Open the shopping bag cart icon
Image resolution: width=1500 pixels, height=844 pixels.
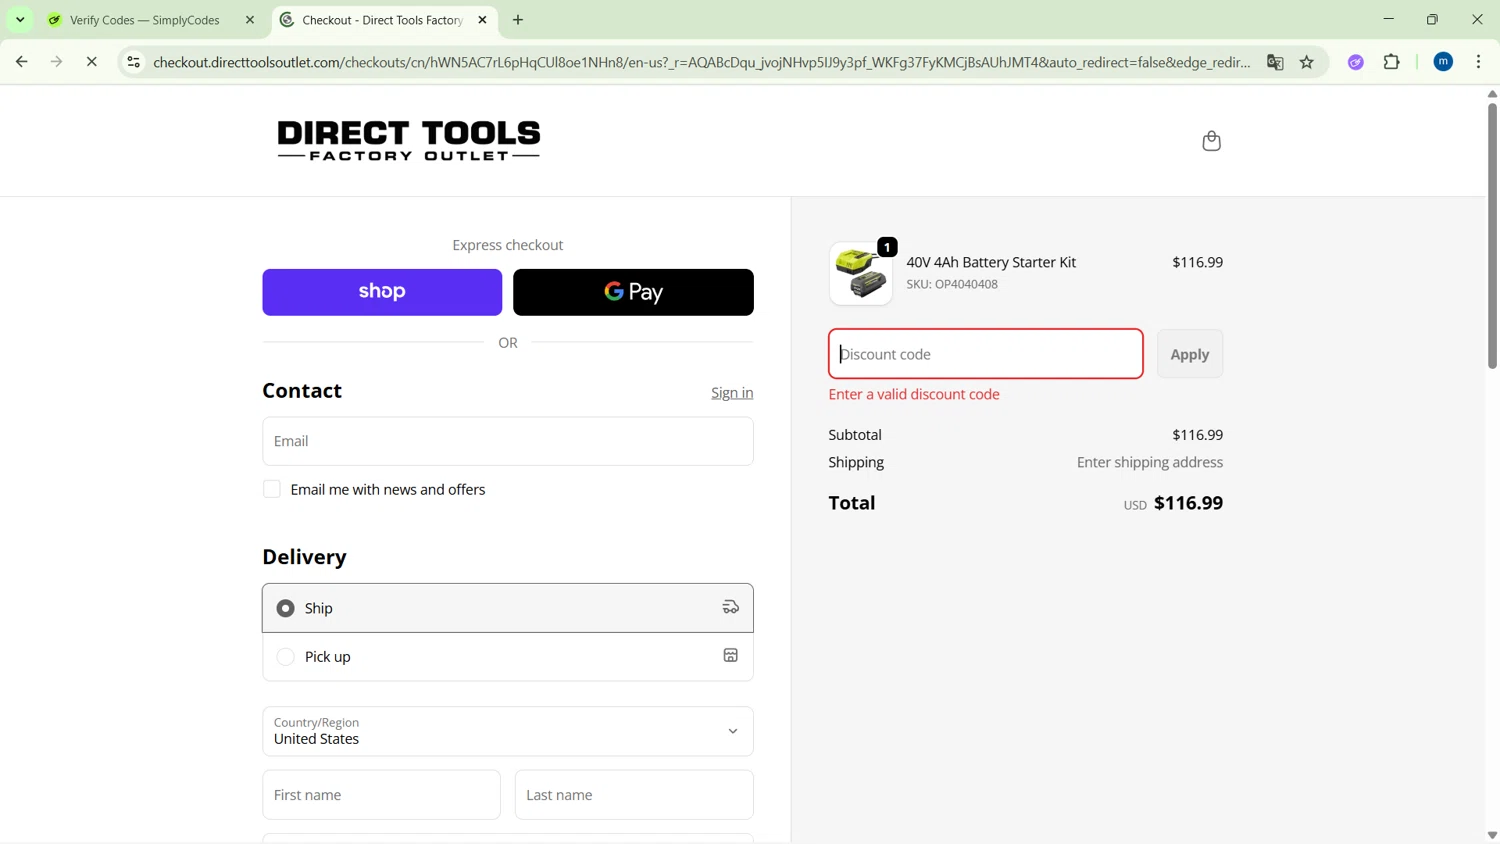click(x=1211, y=141)
